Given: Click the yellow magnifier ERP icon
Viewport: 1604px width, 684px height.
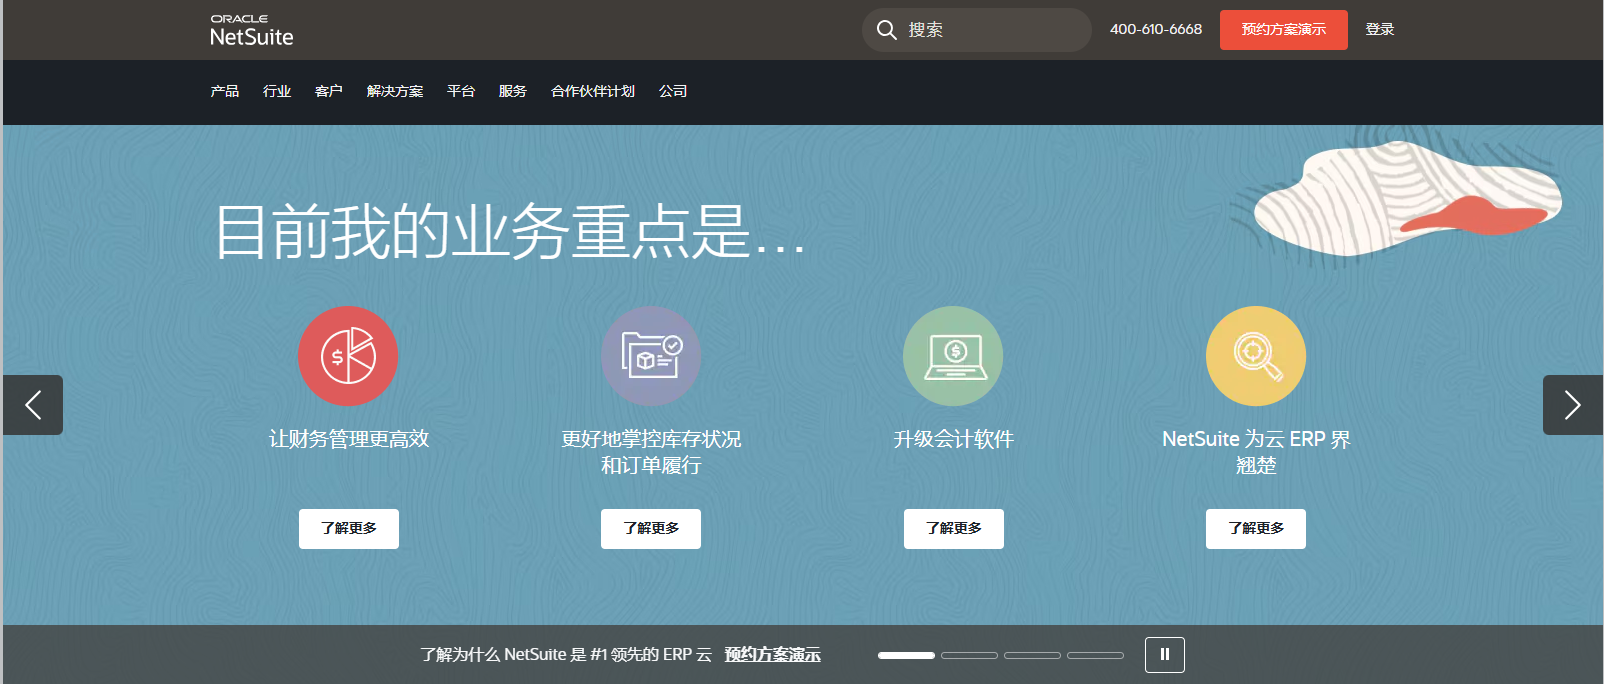Looking at the screenshot, I should (1256, 356).
